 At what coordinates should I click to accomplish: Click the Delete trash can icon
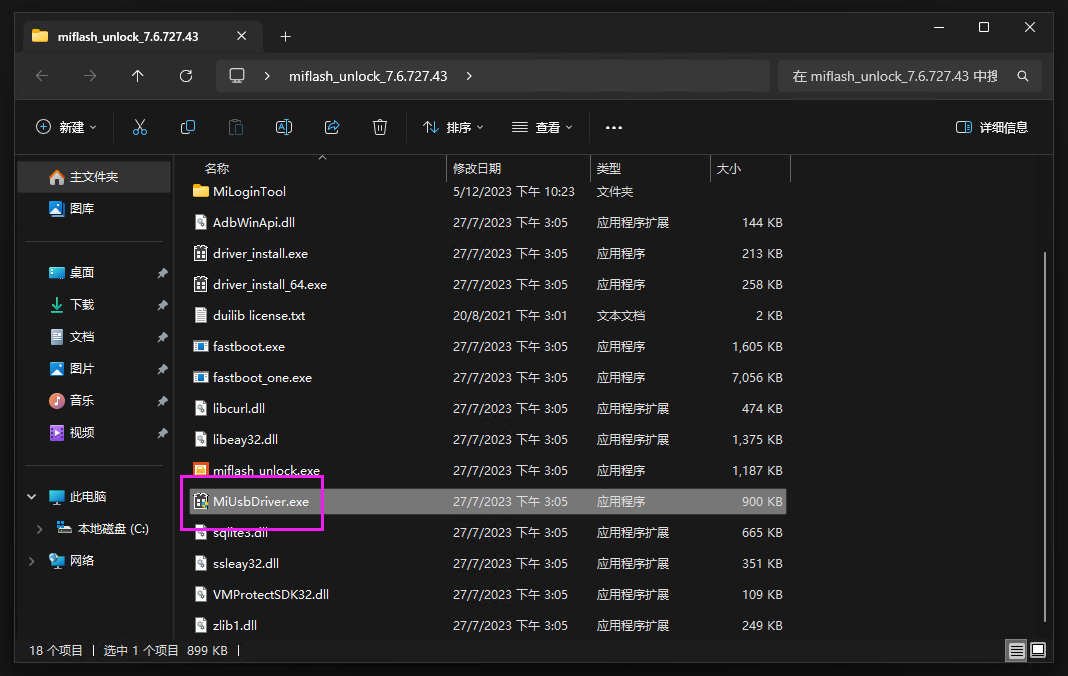point(380,127)
